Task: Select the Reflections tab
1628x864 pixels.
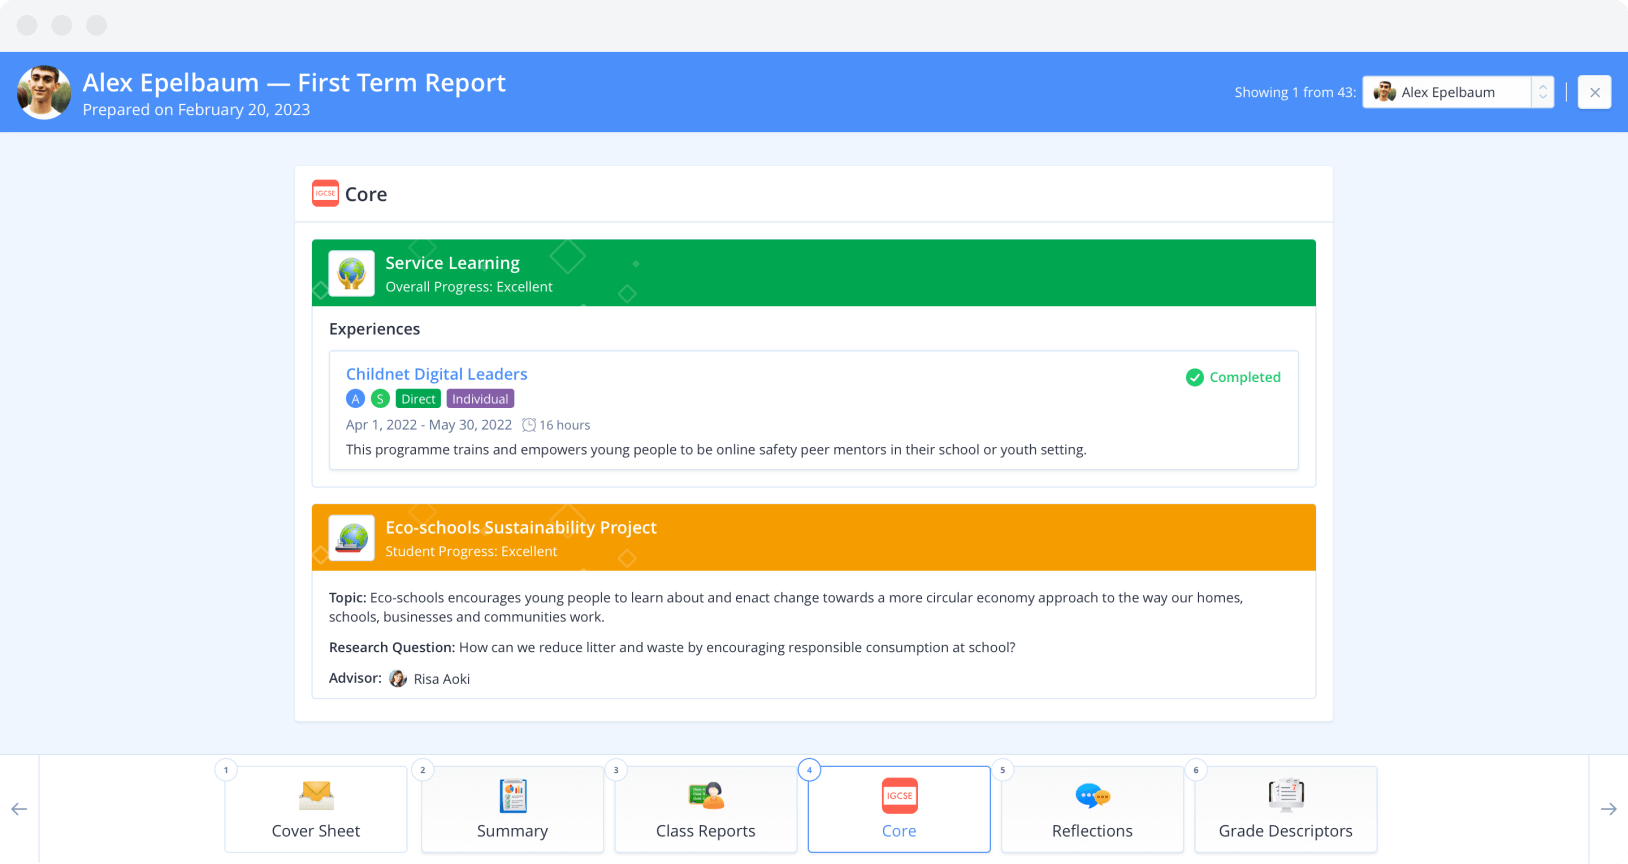Action: pyautogui.click(x=1092, y=809)
